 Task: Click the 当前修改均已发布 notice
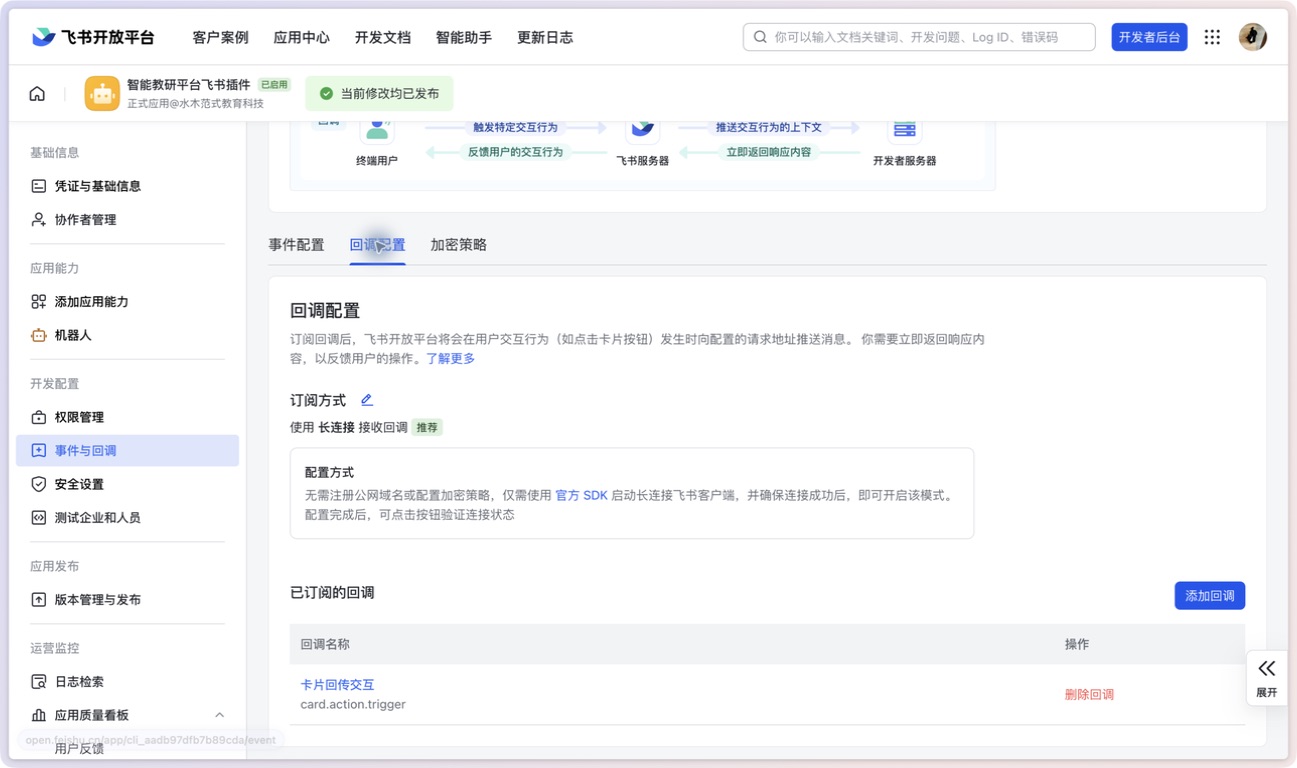379,93
